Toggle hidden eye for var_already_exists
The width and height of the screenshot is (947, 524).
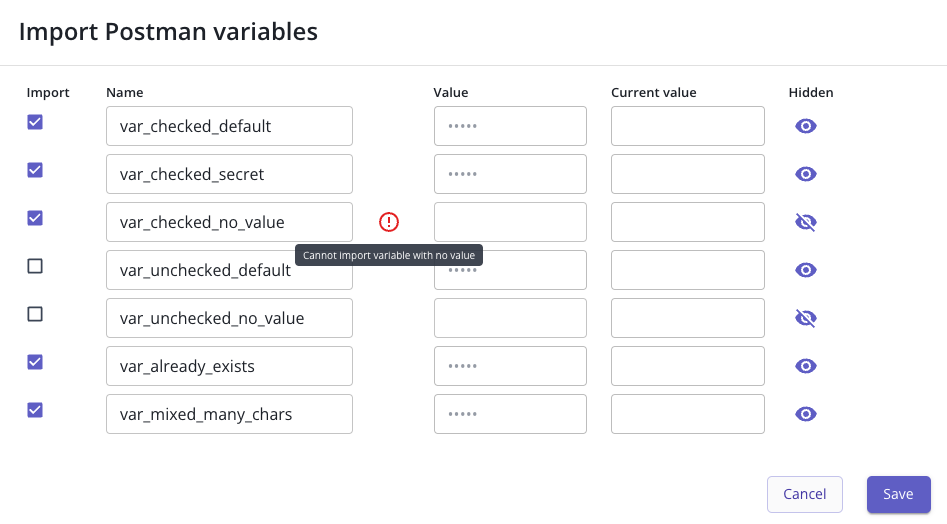(x=806, y=366)
